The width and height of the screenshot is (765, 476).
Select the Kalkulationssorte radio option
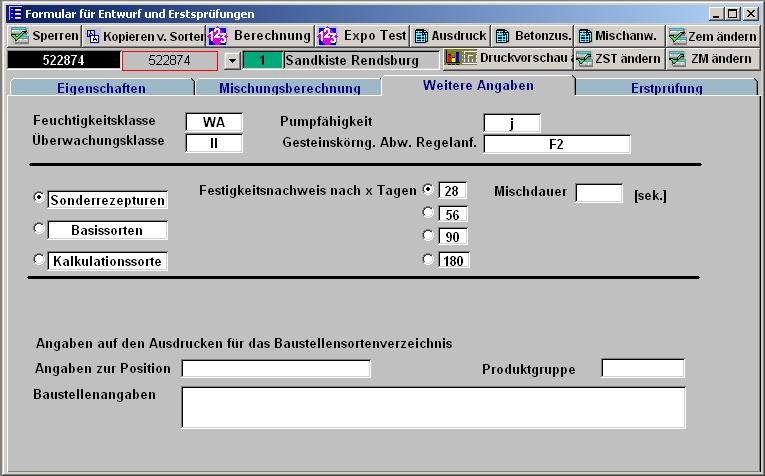click(40, 260)
